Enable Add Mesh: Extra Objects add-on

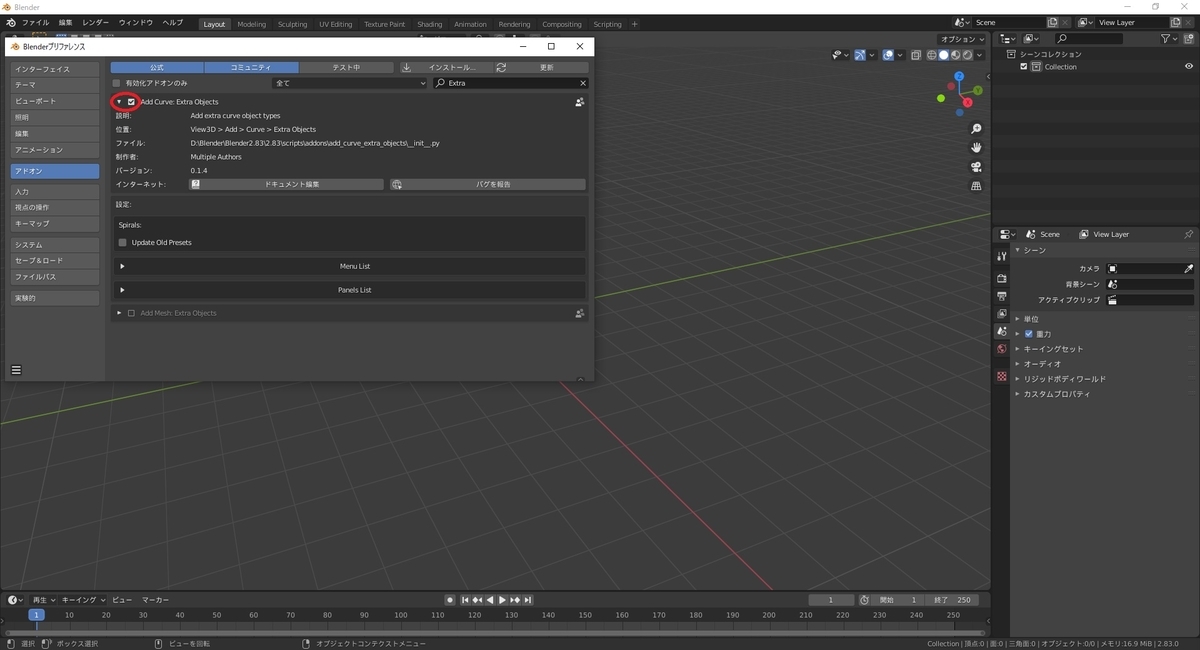pos(131,313)
